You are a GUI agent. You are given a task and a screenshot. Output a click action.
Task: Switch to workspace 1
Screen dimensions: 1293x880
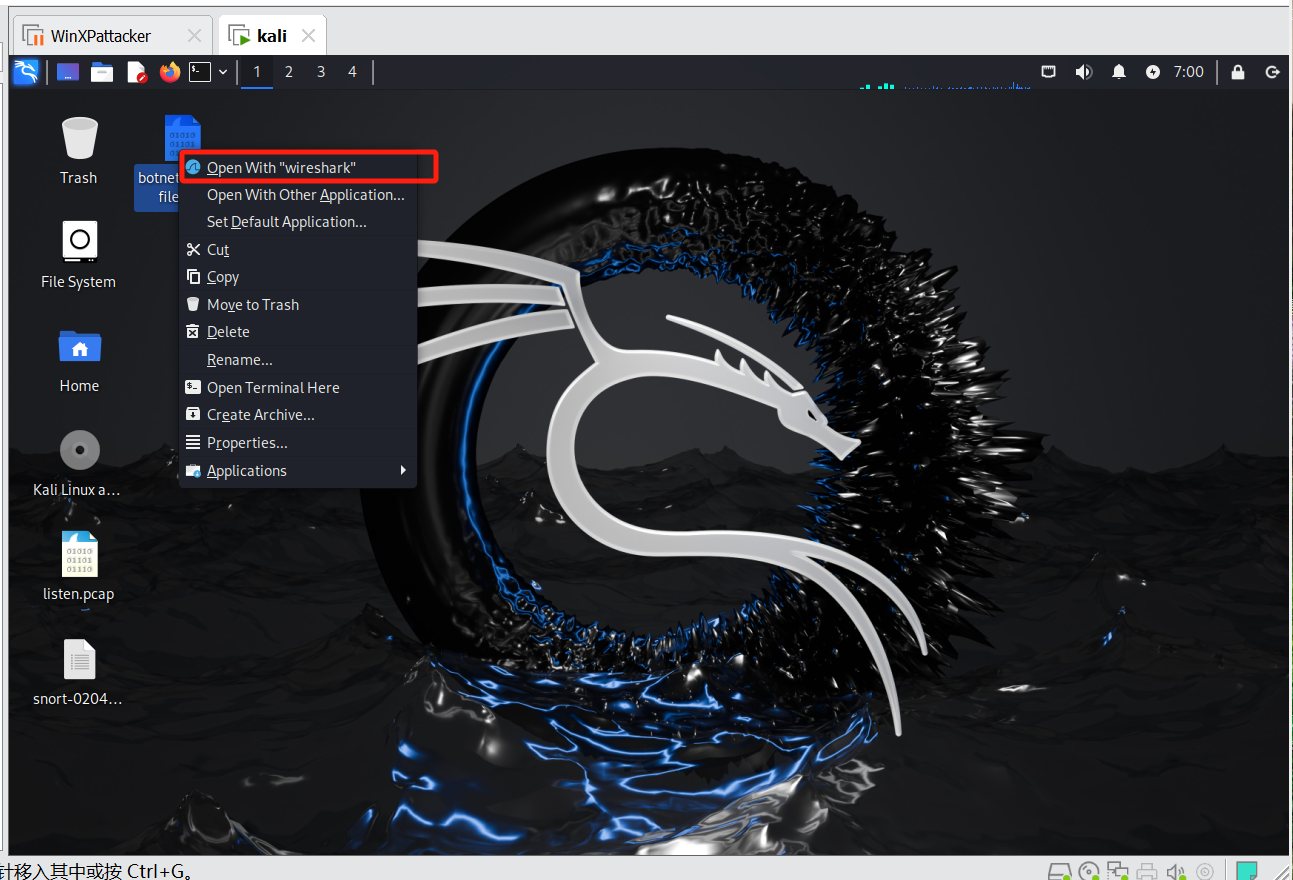(257, 72)
